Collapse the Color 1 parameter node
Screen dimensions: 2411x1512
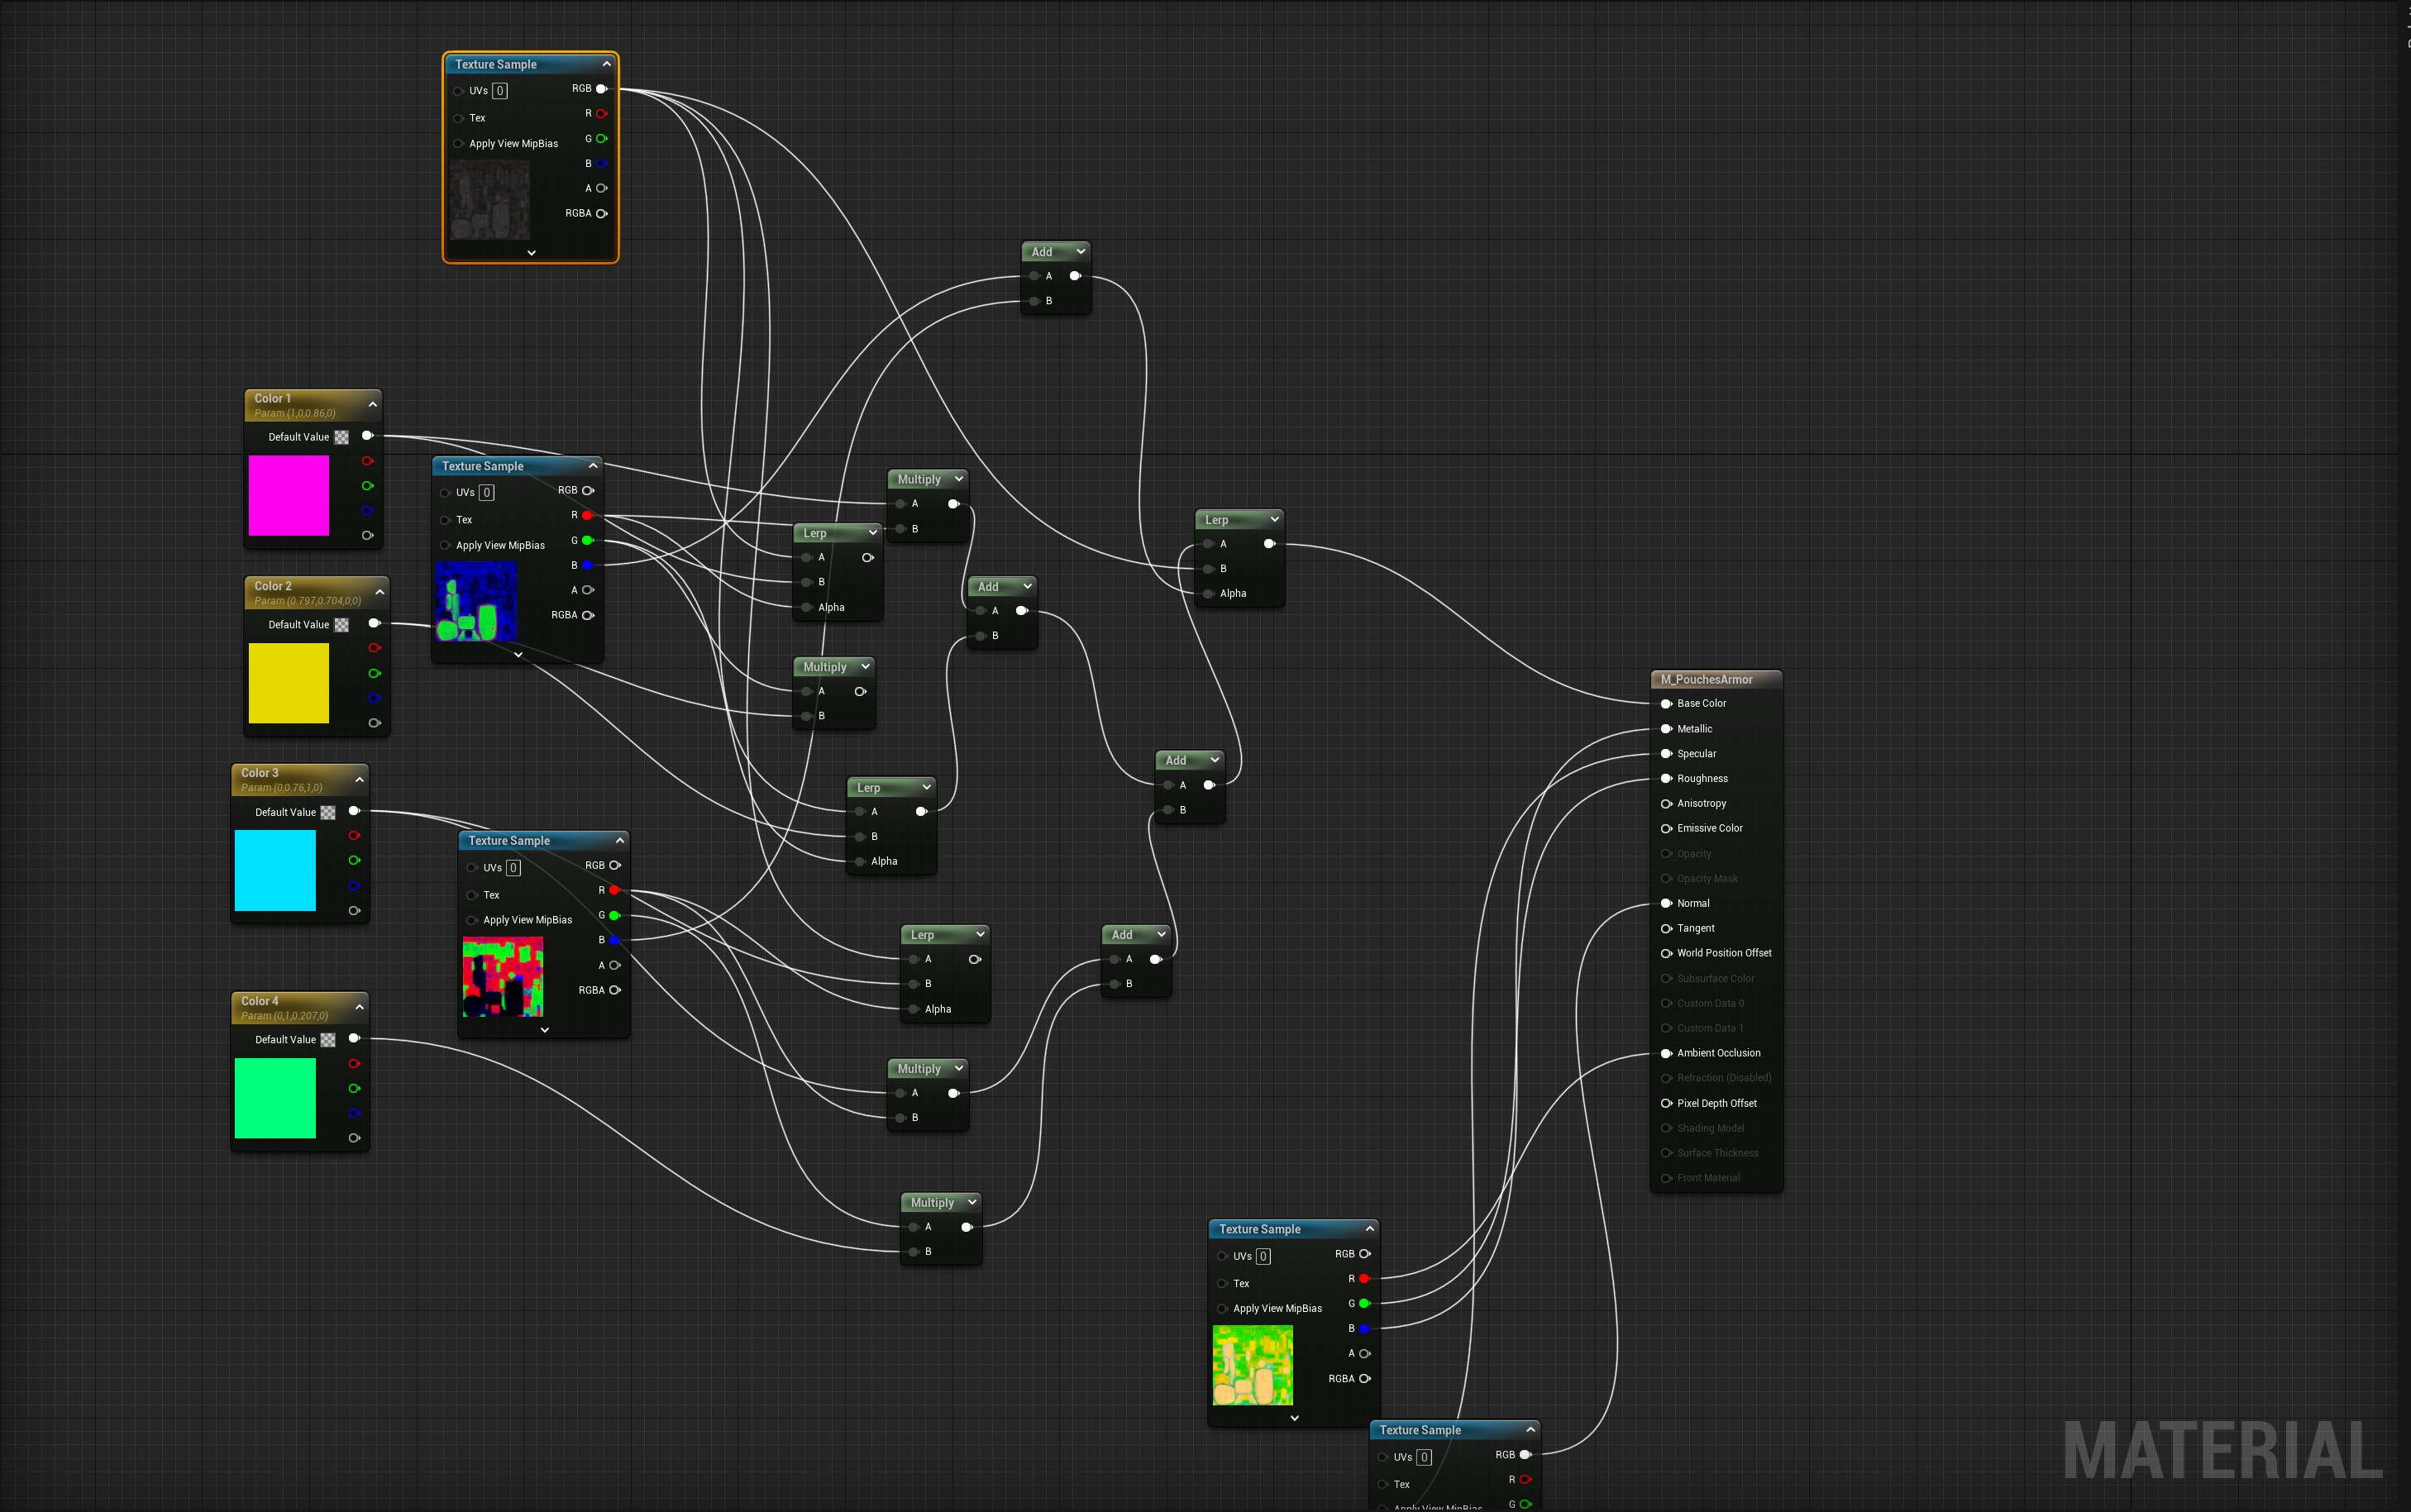(373, 405)
